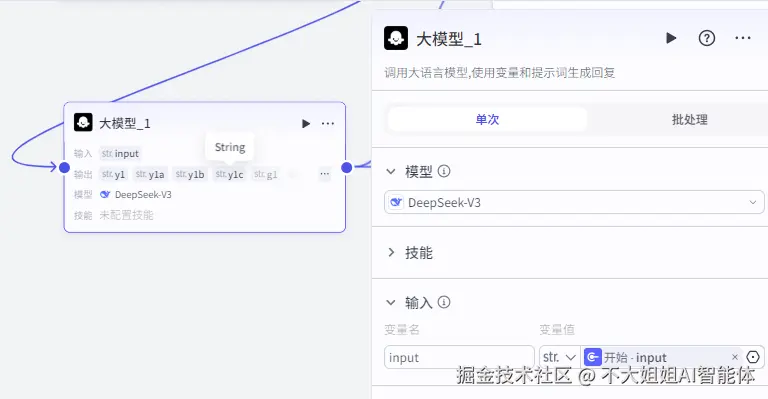Select the y1c output variable tag
The width and height of the screenshot is (768, 399).
[x=230, y=174]
